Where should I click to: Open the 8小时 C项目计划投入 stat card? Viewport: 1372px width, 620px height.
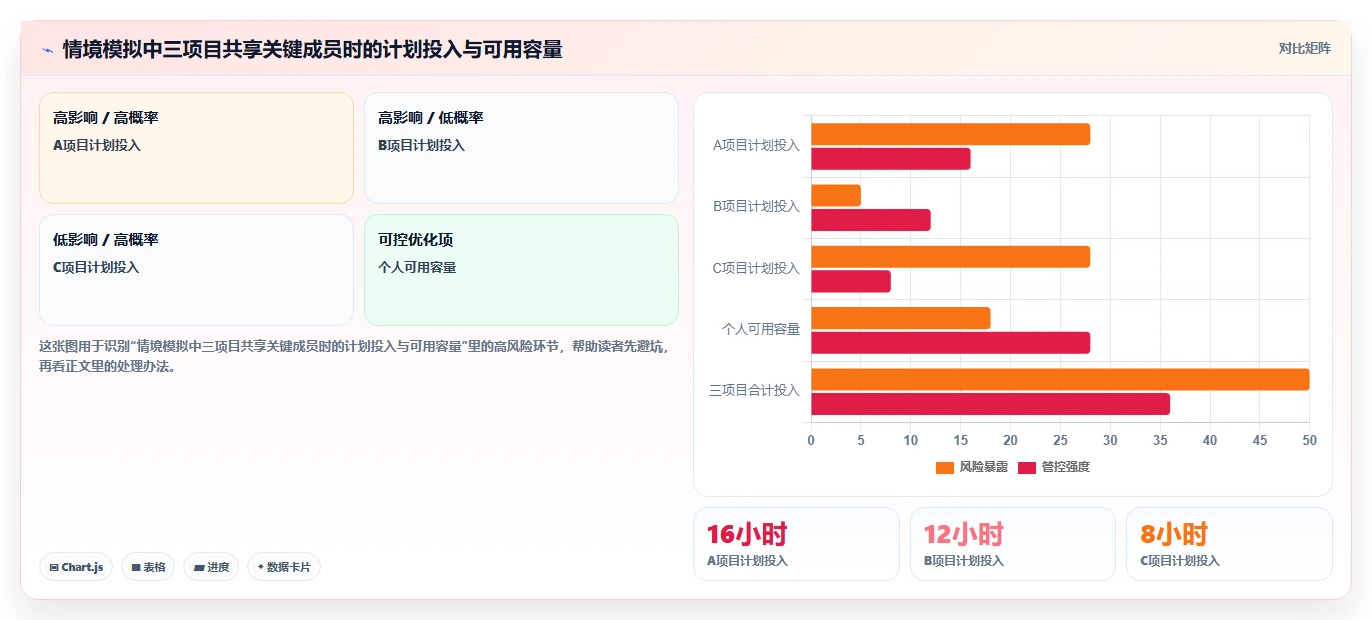(1229, 544)
